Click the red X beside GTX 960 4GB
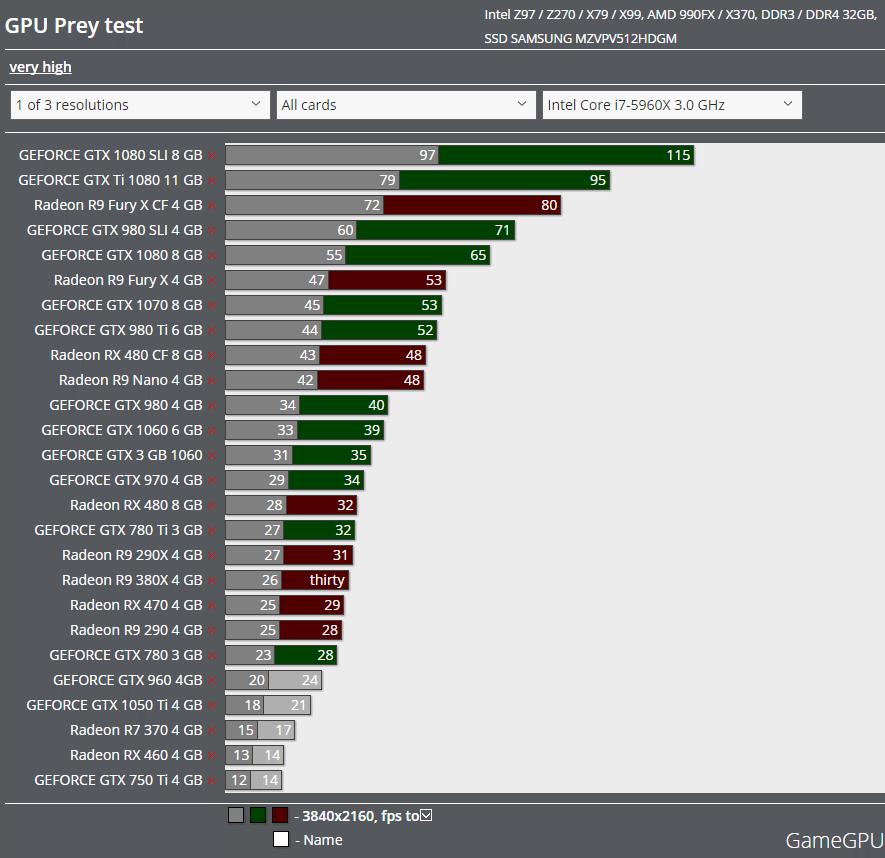Screen dimensions: 885x858 (x=212, y=681)
